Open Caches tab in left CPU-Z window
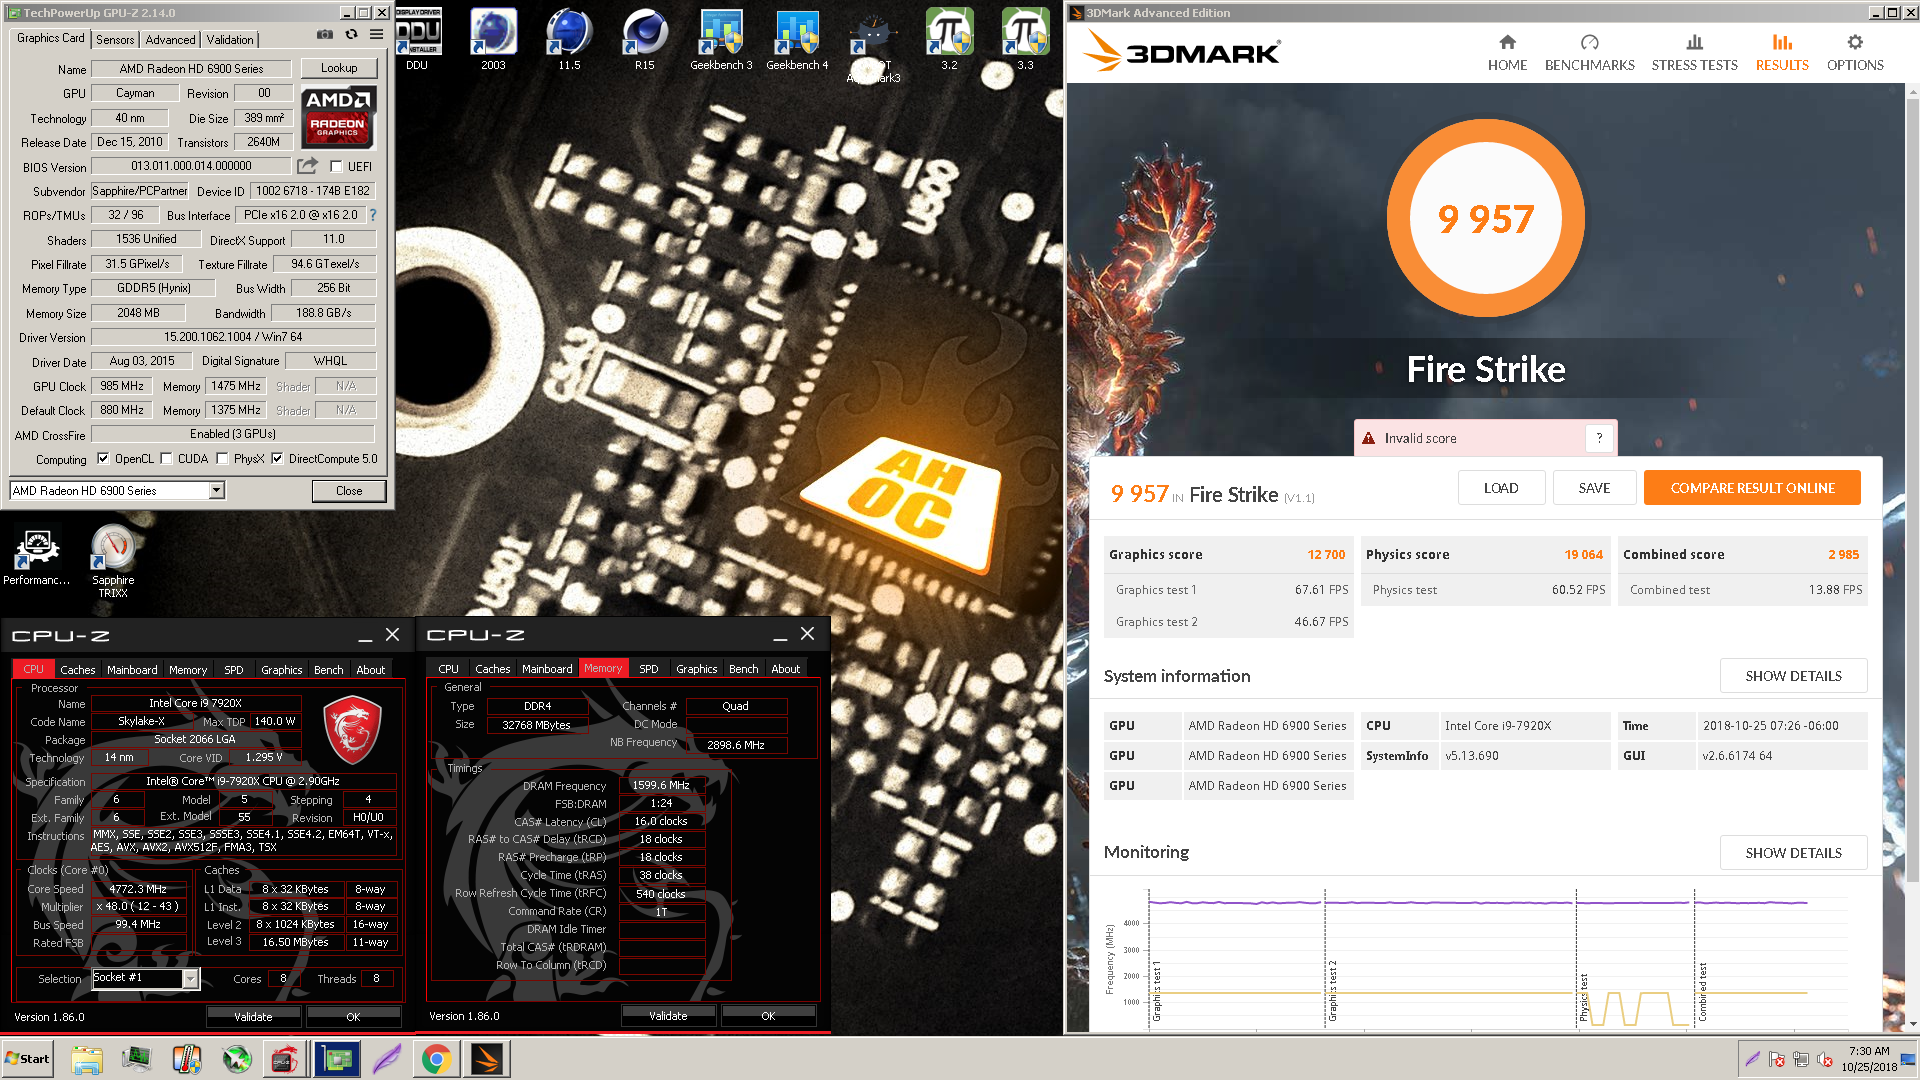1920x1080 pixels. click(x=77, y=670)
